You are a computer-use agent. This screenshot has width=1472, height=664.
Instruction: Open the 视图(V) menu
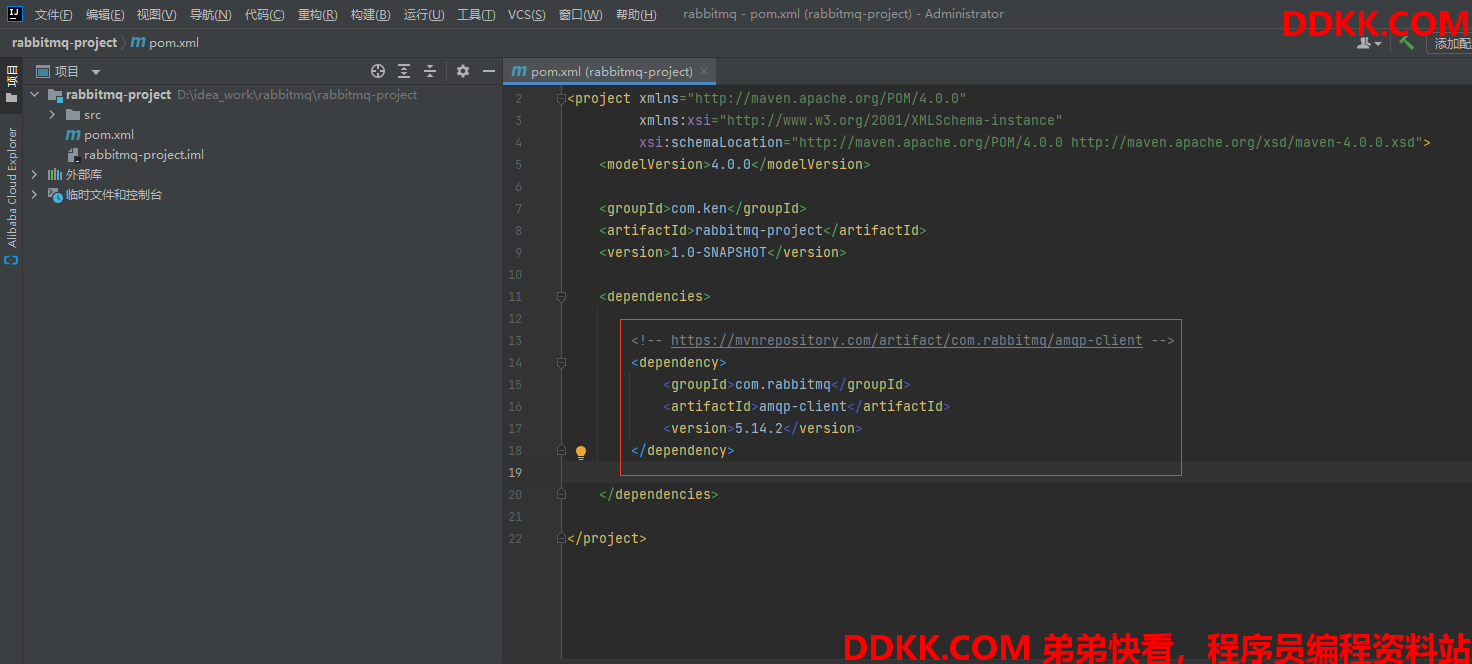click(x=157, y=15)
